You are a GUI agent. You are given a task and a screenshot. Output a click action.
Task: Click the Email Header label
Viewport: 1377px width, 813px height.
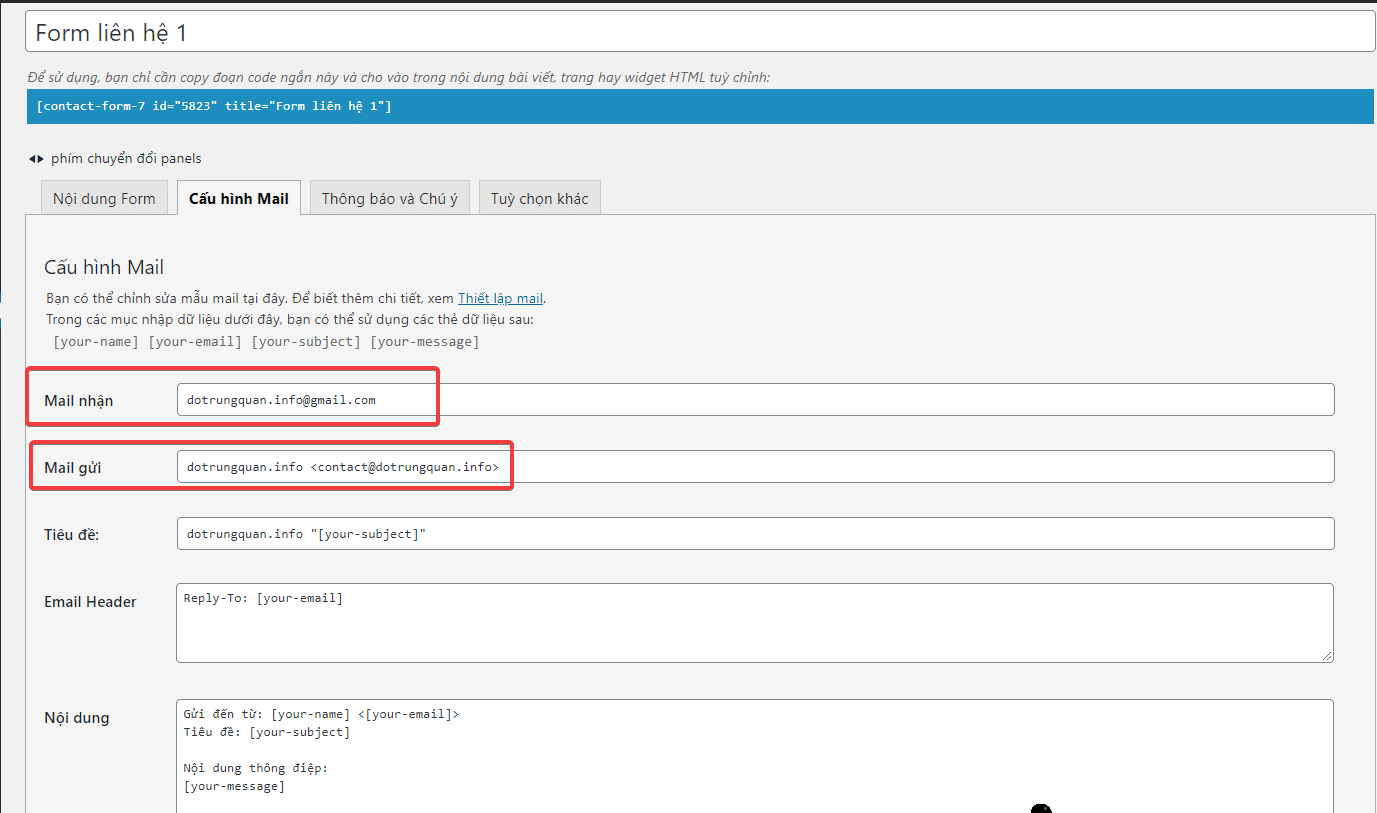90,602
